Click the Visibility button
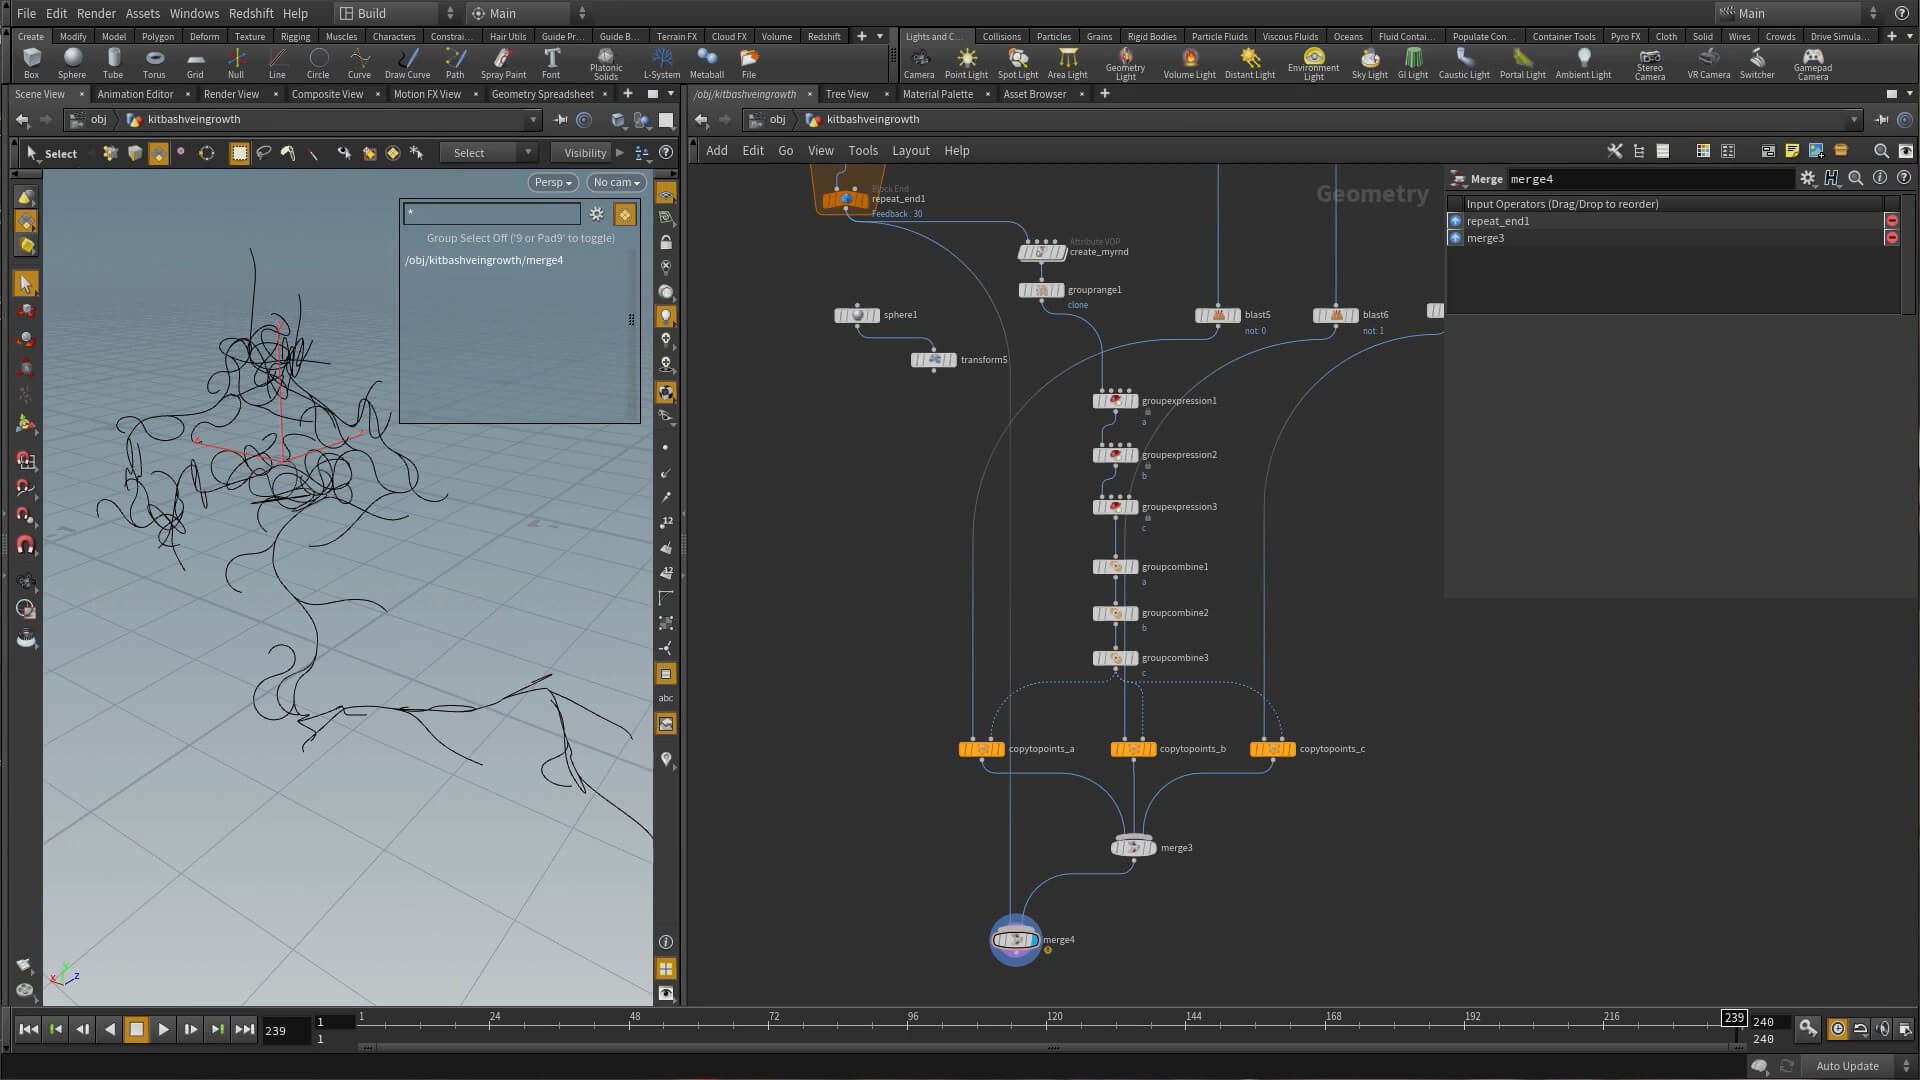The height and width of the screenshot is (1080, 1920). (585, 153)
